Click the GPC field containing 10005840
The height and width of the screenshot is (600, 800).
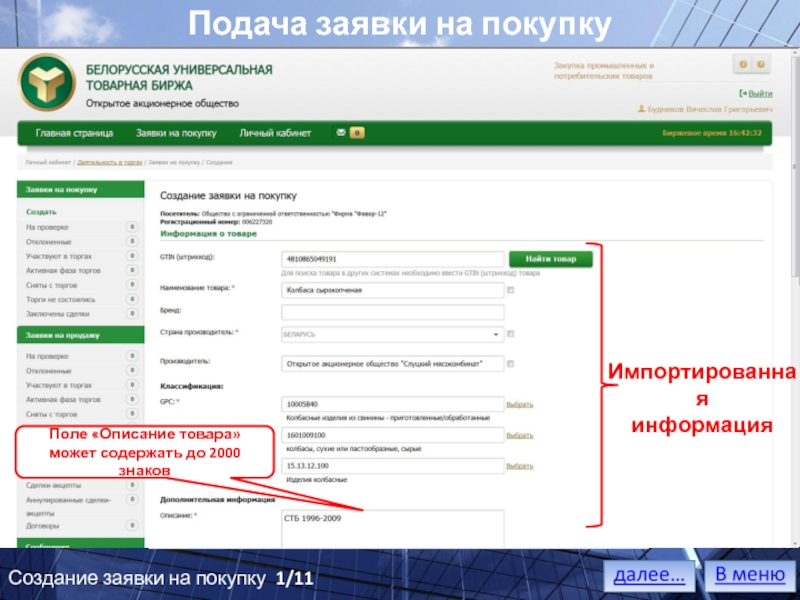pos(392,404)
